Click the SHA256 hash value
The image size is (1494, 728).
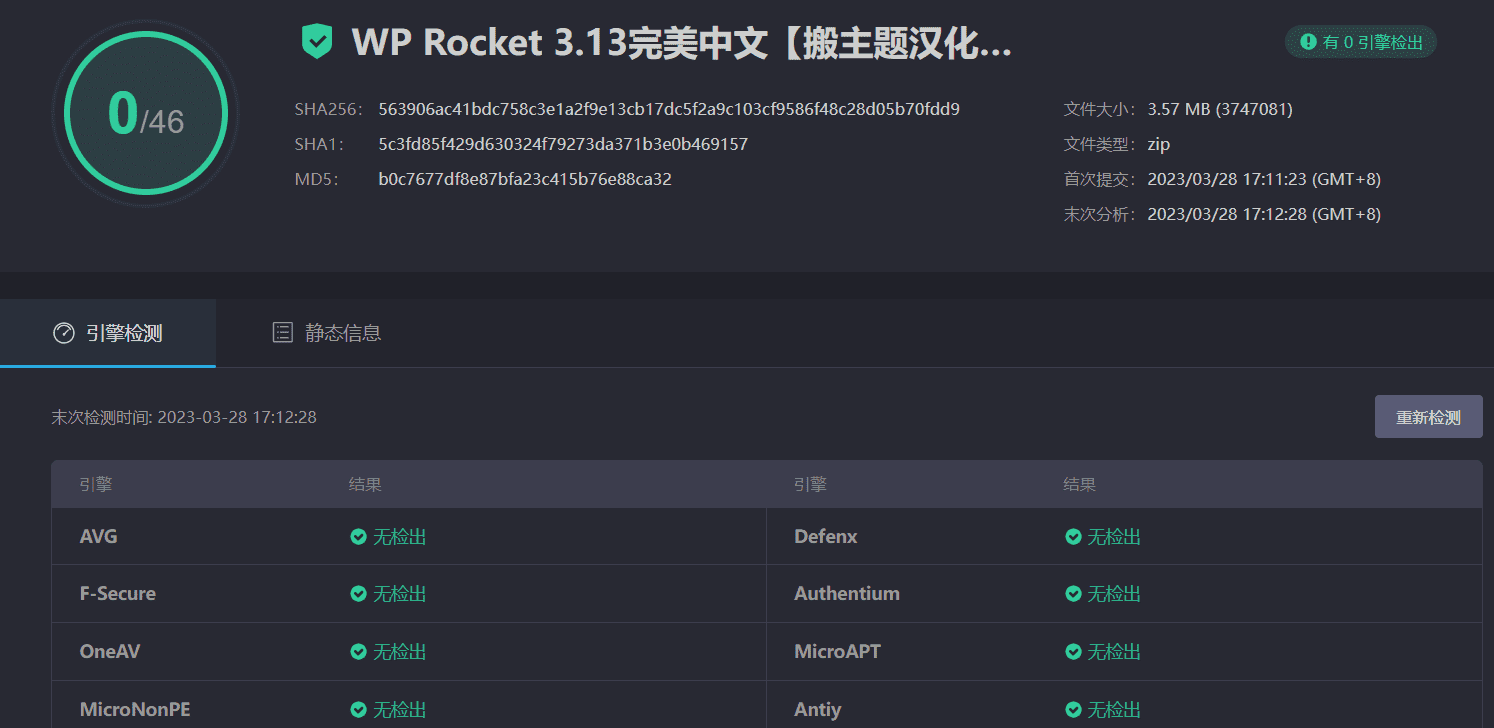click(669, 109)
